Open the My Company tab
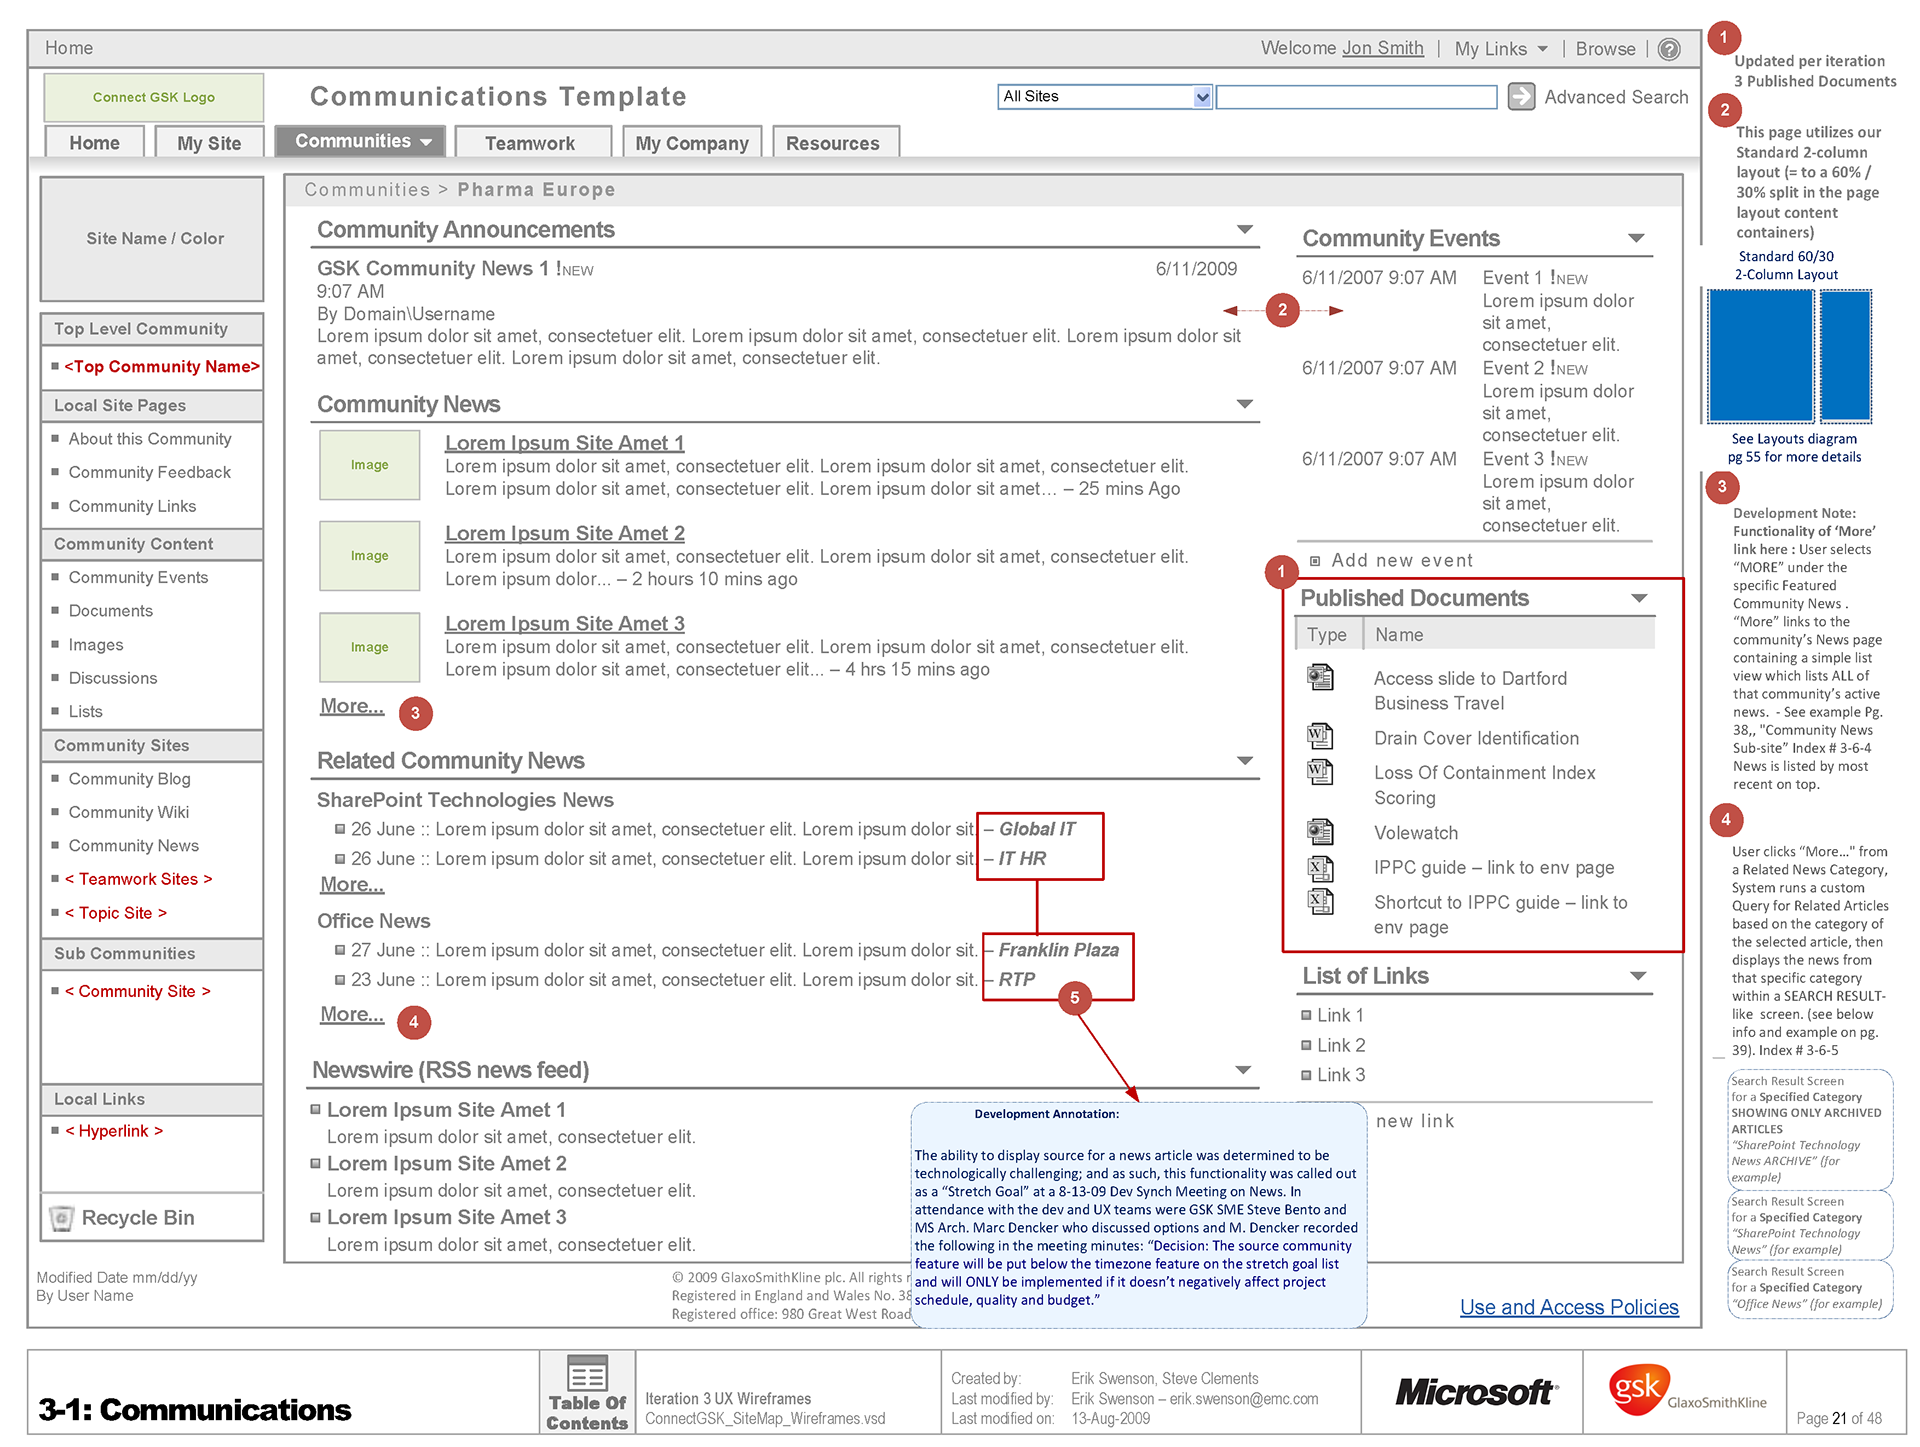The image size is (1920, 1447). click(692, 143)
